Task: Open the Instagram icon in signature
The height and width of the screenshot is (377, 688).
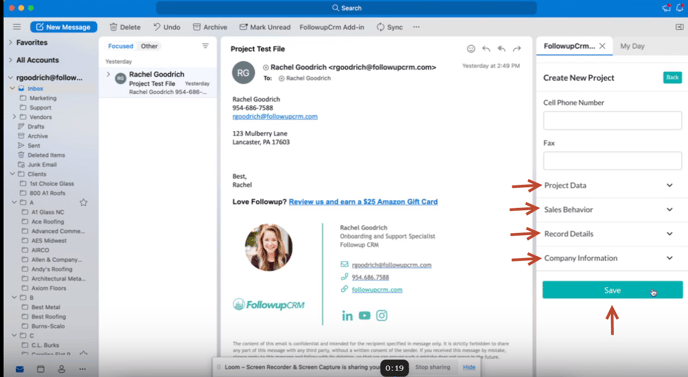Action: pos(382,316)
